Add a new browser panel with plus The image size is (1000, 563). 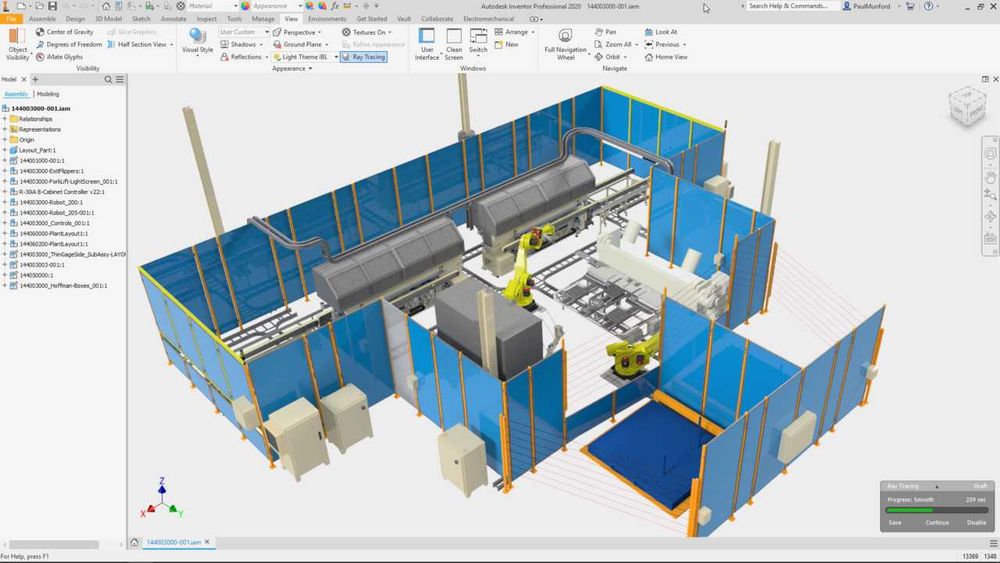point(35,79)
